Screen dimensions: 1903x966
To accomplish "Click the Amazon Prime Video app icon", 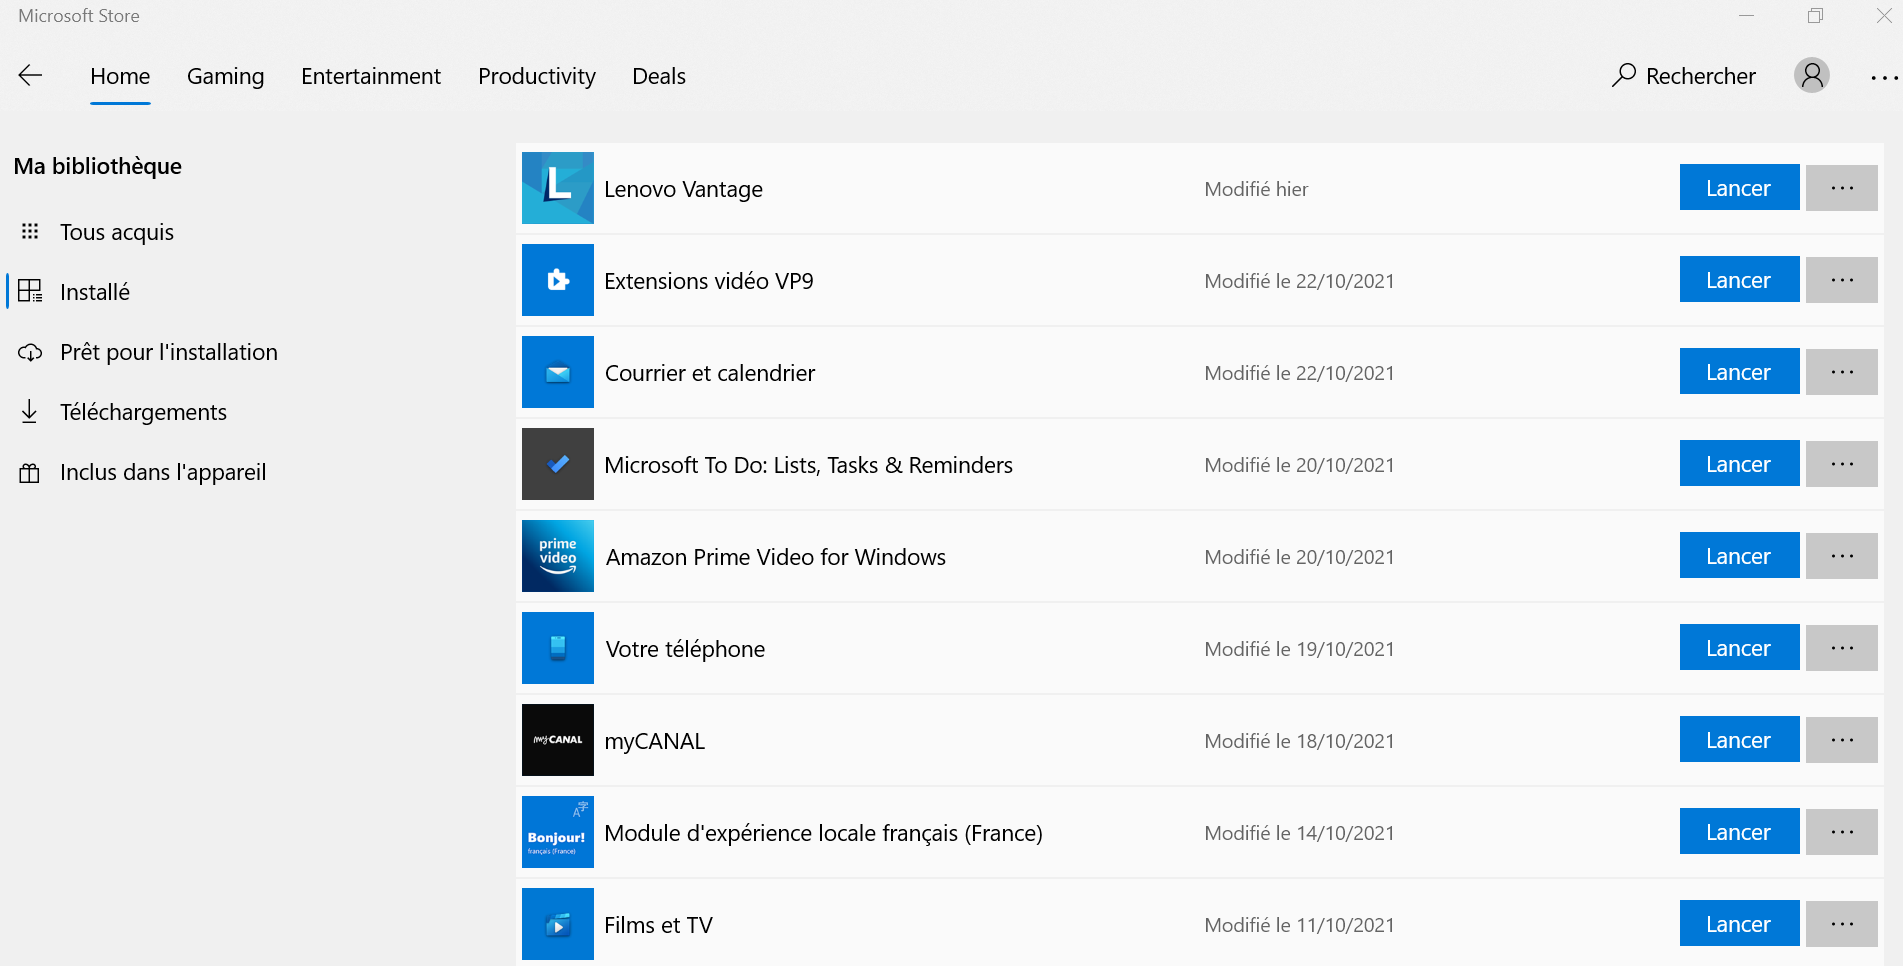I will pos(558,556).
